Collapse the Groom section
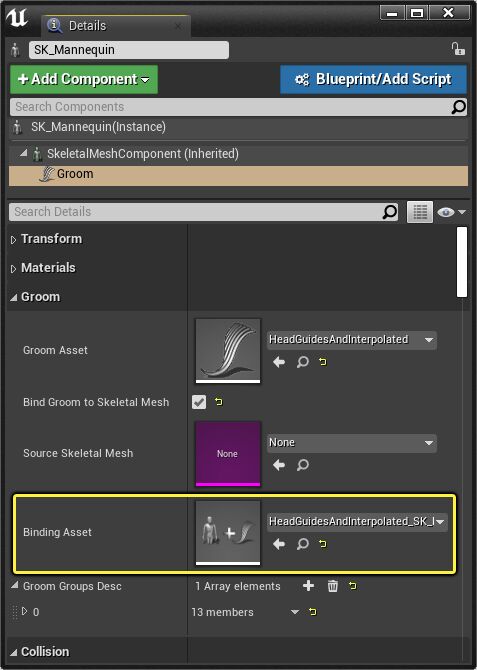Screen dimensions: 477x670 pos(13,298)
